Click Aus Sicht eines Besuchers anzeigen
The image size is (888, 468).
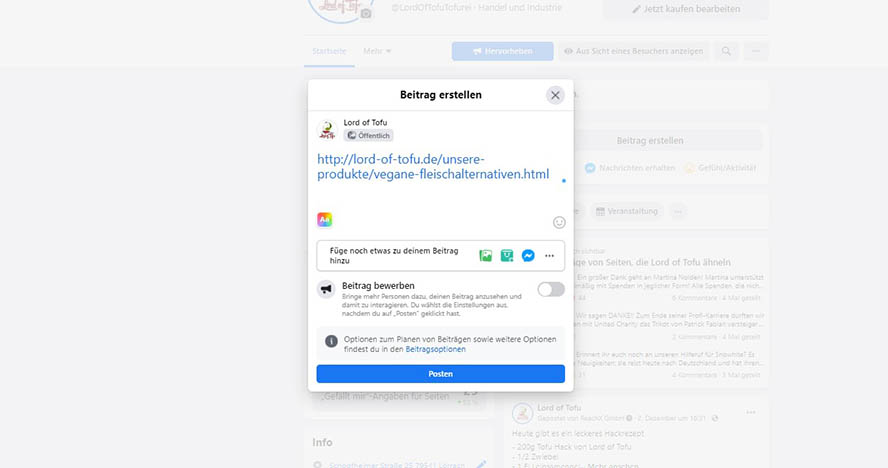(x=633, y=51)
